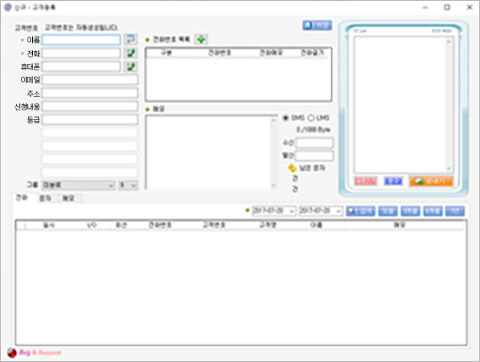This screenshot has width=480, height=362.
Task: Click the 이메일 input field
Action: coord(90,80)
